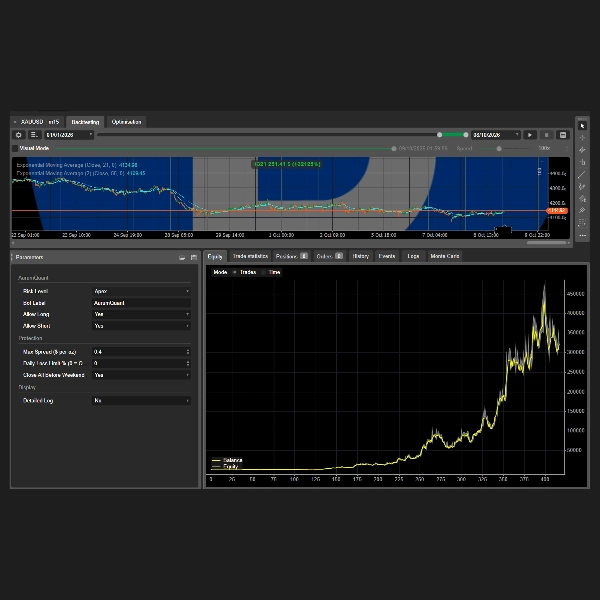Open the Monte Carlo tab

coord(445,256)
